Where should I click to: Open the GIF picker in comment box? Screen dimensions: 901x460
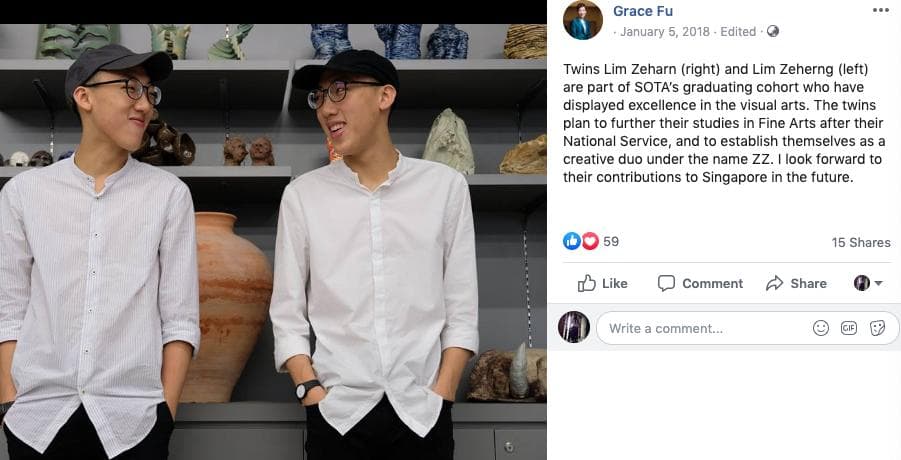(x=849, y=328)
